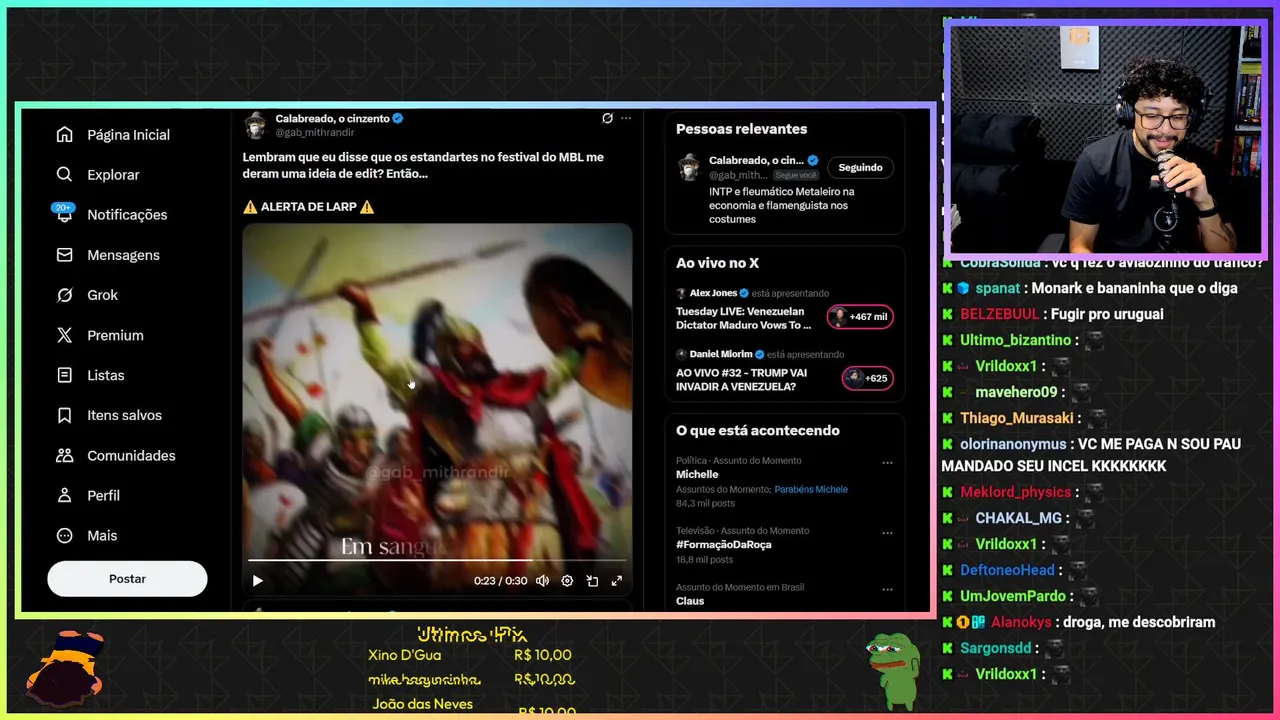Click the mavehero09 username in chat
This screenshot has height=720, width=1280.
click(x=1016, y=392)
